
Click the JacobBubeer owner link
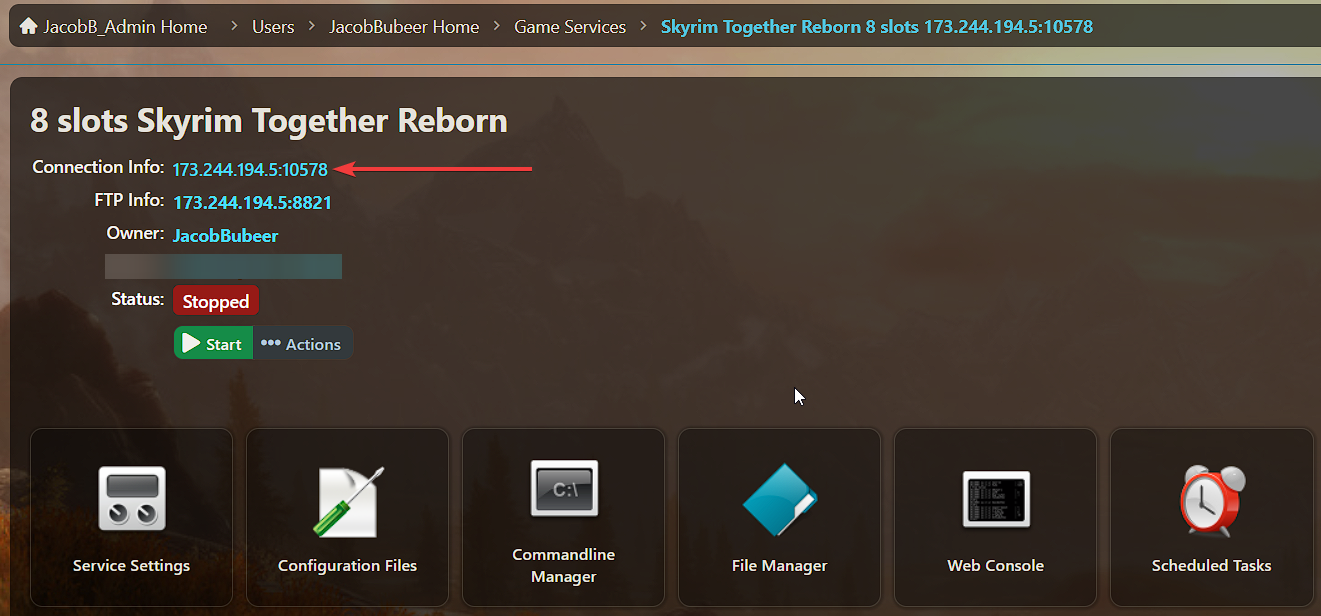(225, 236)
